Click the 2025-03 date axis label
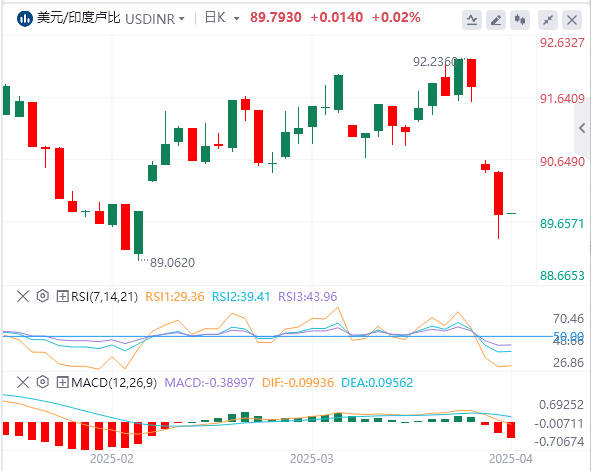 point(312,459)
